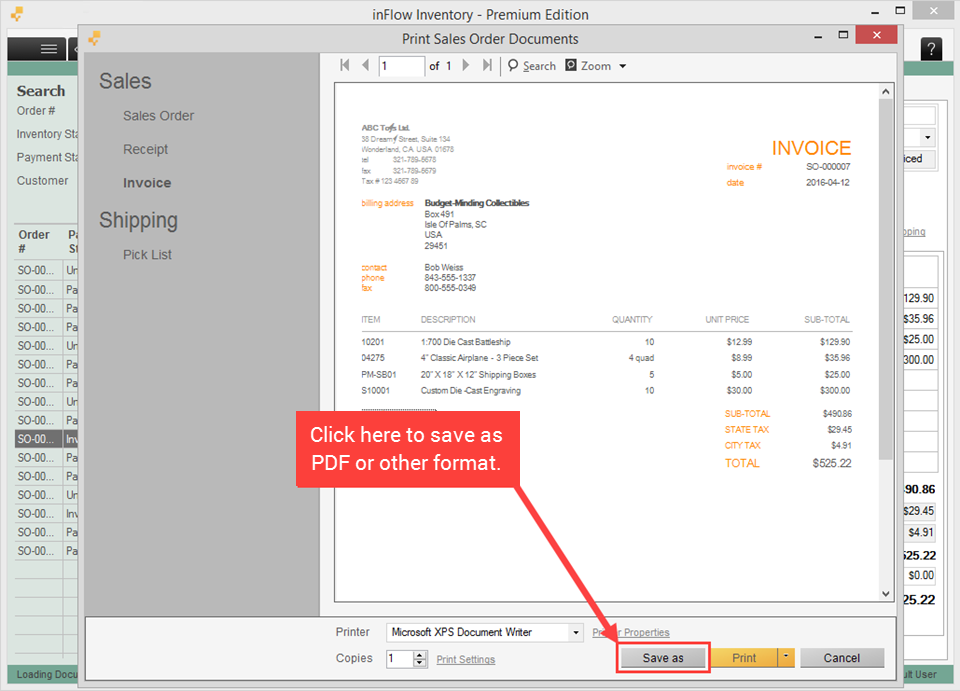This screenshot has width=960, height=691.
Task: Expand the Print button dropdown arrow
Action: click(786, 658)
